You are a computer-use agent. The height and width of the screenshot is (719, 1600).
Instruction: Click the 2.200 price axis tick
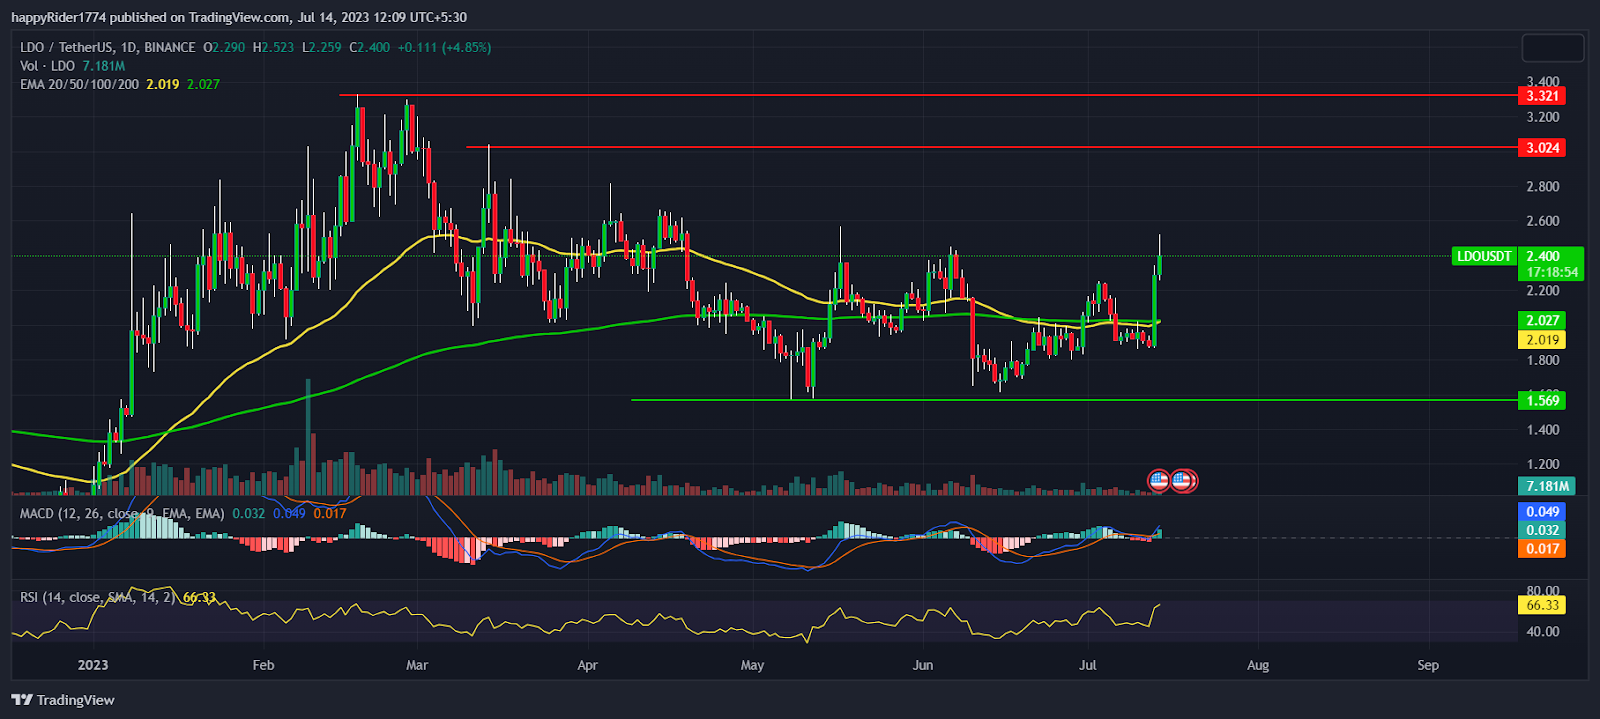[x=1542, y=291]
